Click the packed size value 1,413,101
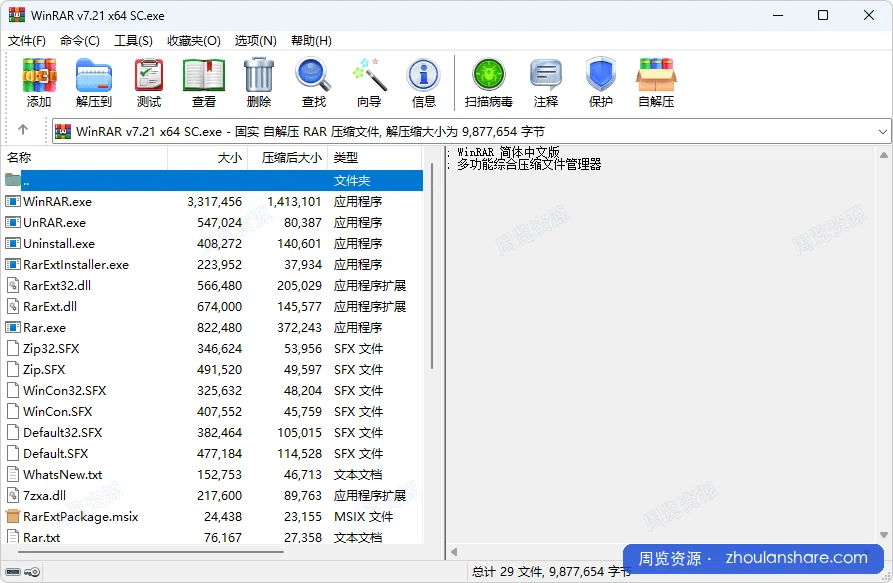 tap(294, 202)
